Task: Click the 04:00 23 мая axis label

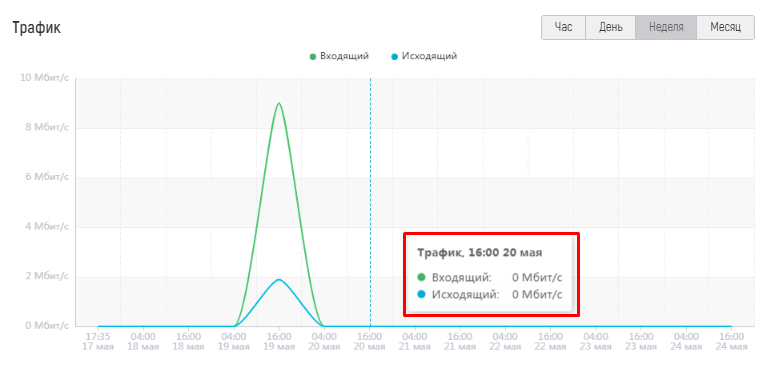Action: [596, 342]
